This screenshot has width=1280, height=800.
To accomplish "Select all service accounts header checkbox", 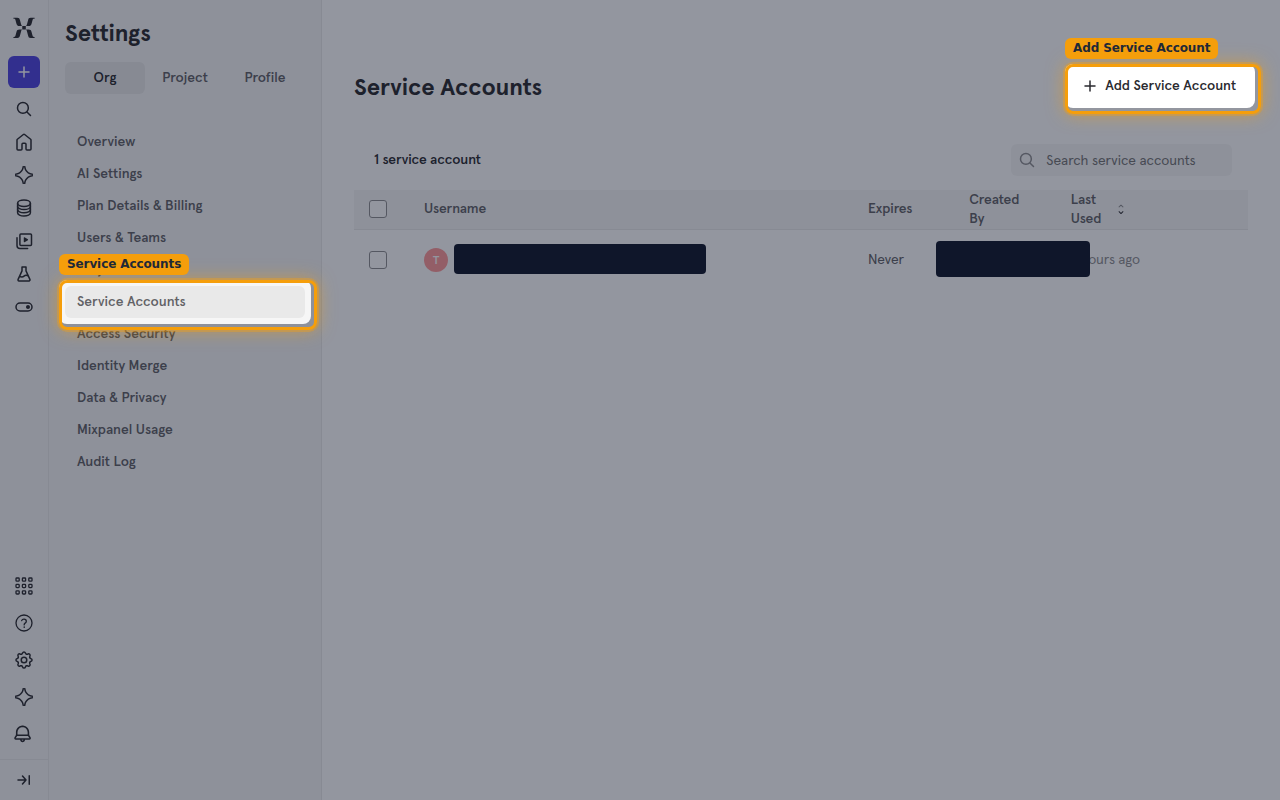I will pyautogui.click(x=378, y=209).
